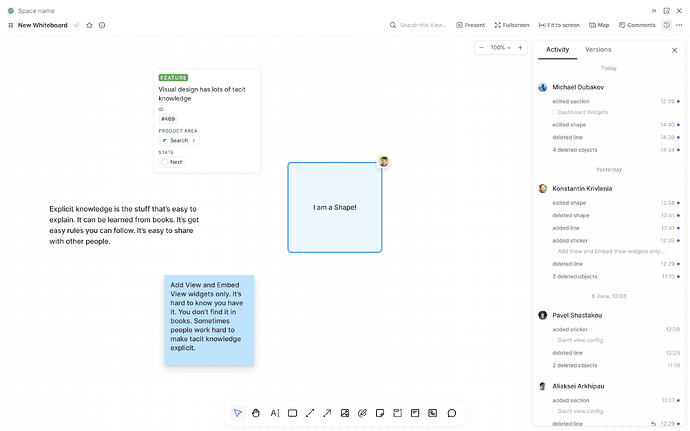
Task: Focus the Search this View field
Action: coord(418,25)
